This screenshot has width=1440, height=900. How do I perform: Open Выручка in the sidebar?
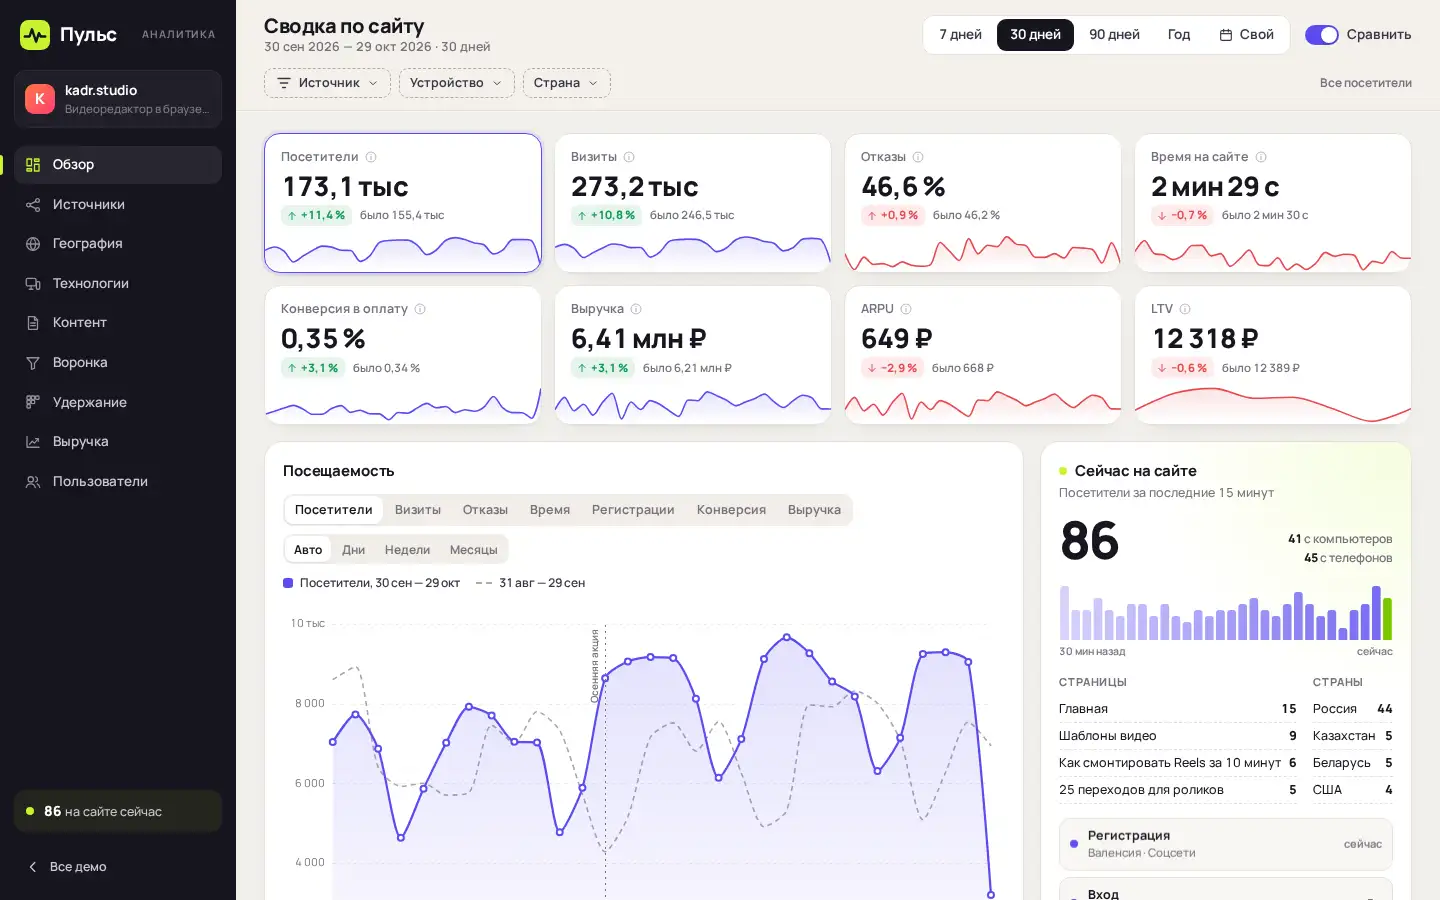[118, 441]
